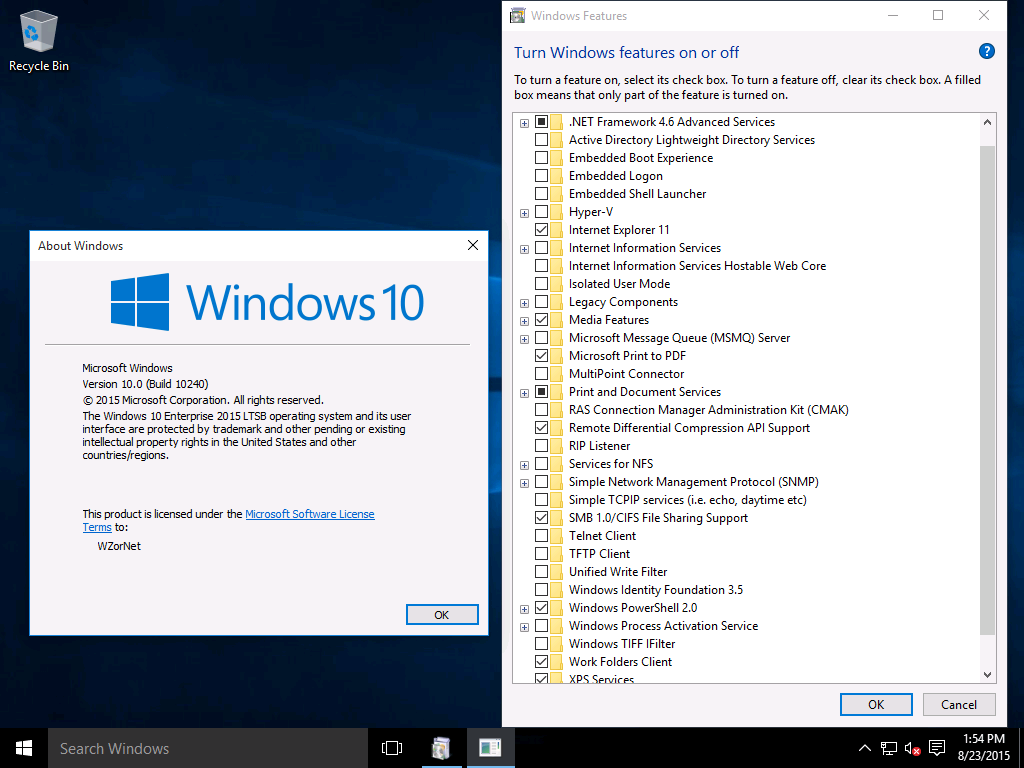Click OK in Windows Features window

[x=876, y=704]
